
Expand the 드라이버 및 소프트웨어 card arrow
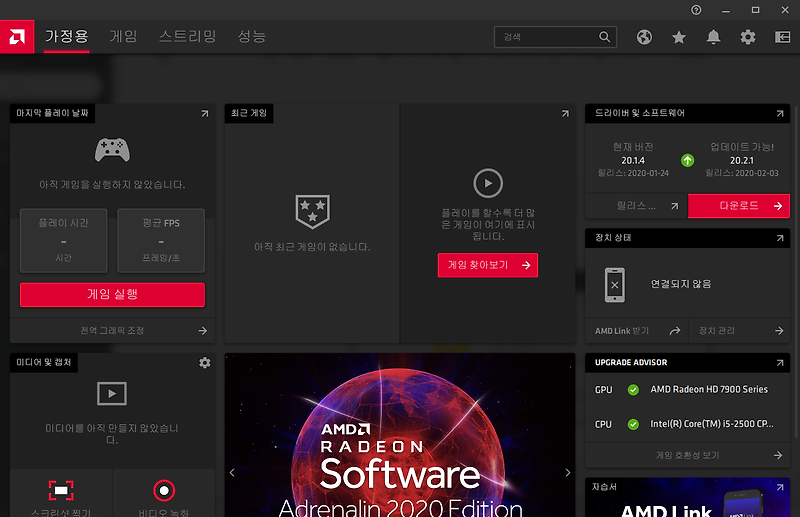[780, 113]
